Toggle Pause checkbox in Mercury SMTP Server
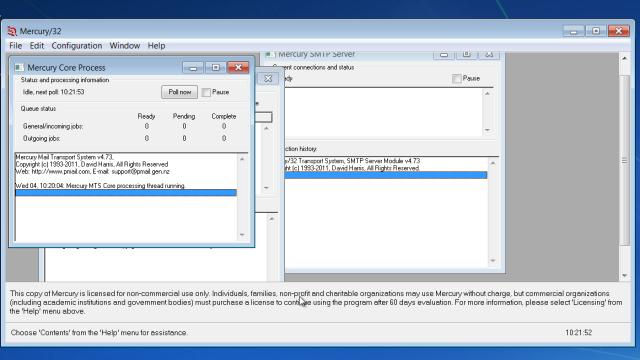Image resolution: width=640 pixels, height=360 pixels. (457, 78)
